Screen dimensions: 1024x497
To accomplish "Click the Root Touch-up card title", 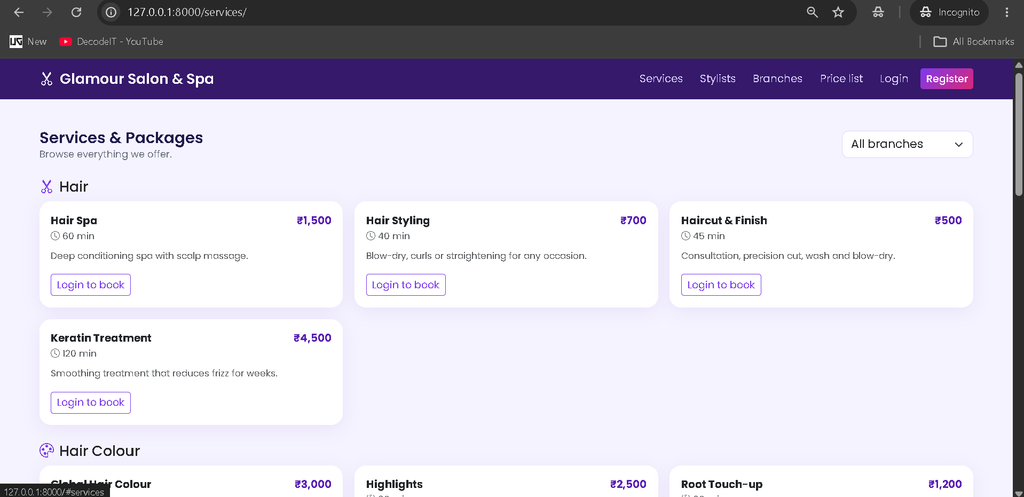I will (722, 485).
